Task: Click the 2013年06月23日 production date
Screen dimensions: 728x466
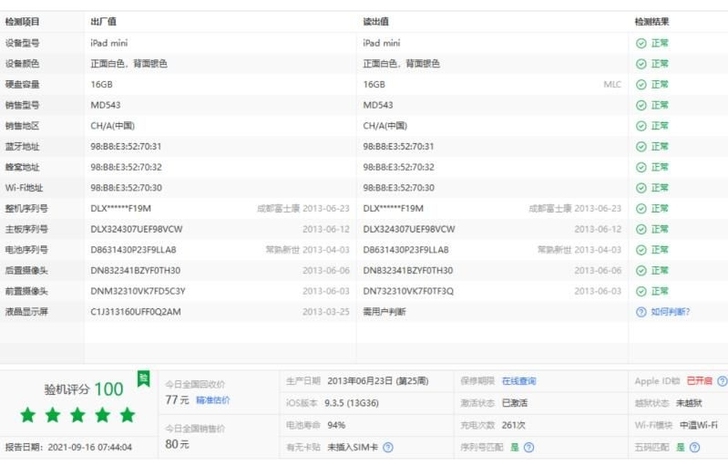Action: (378, 381)
